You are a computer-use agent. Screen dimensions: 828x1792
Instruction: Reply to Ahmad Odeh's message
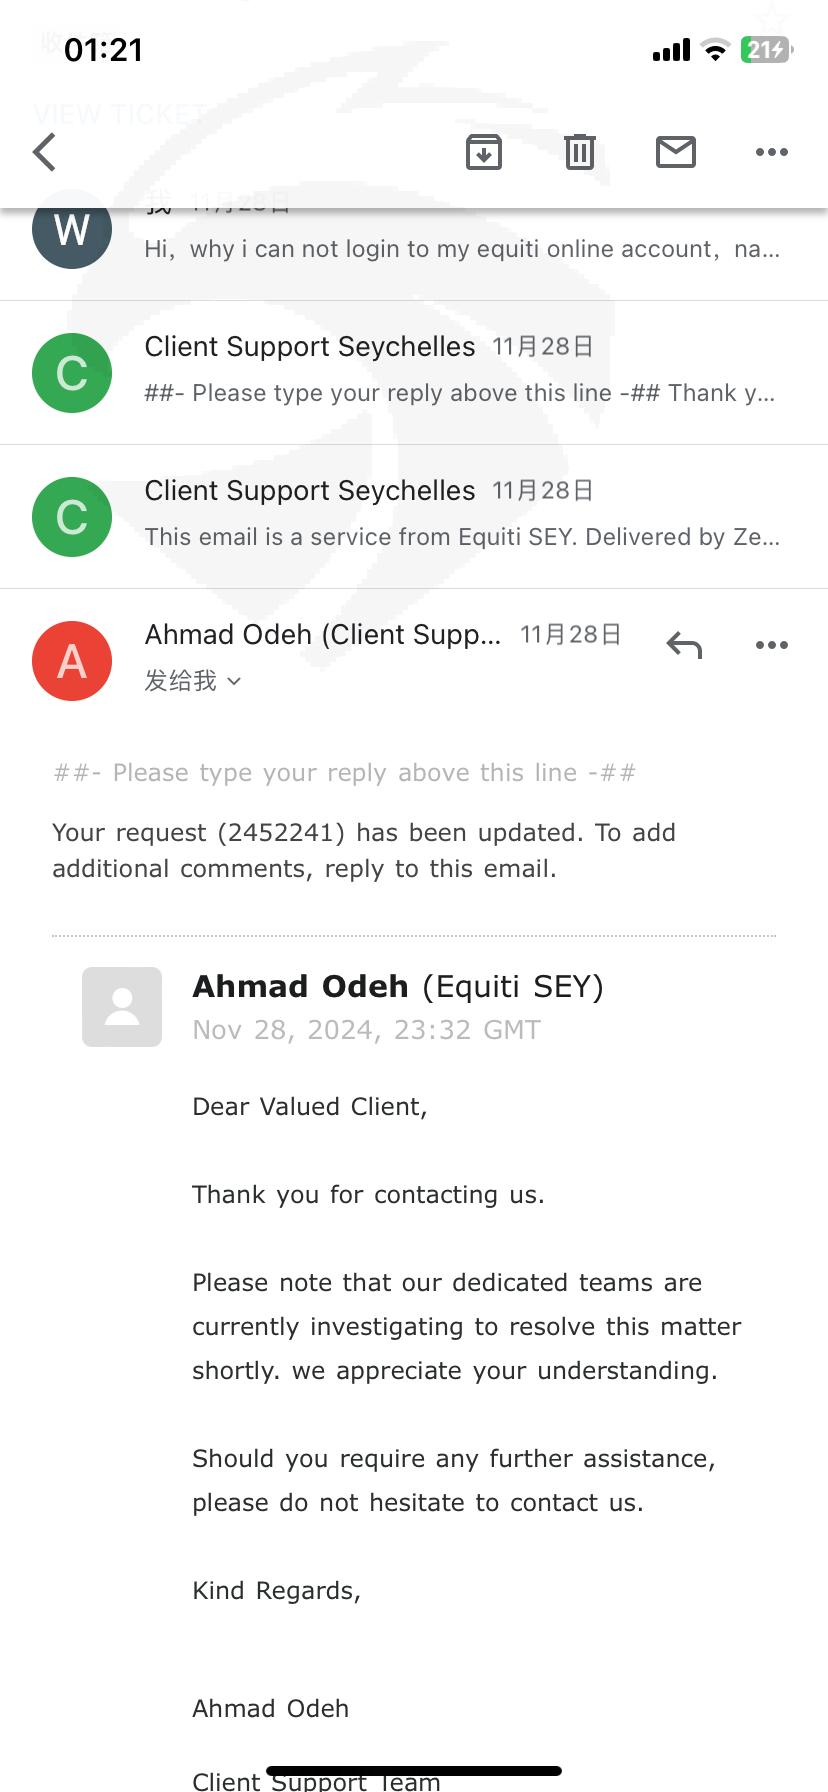coord(684,645)
